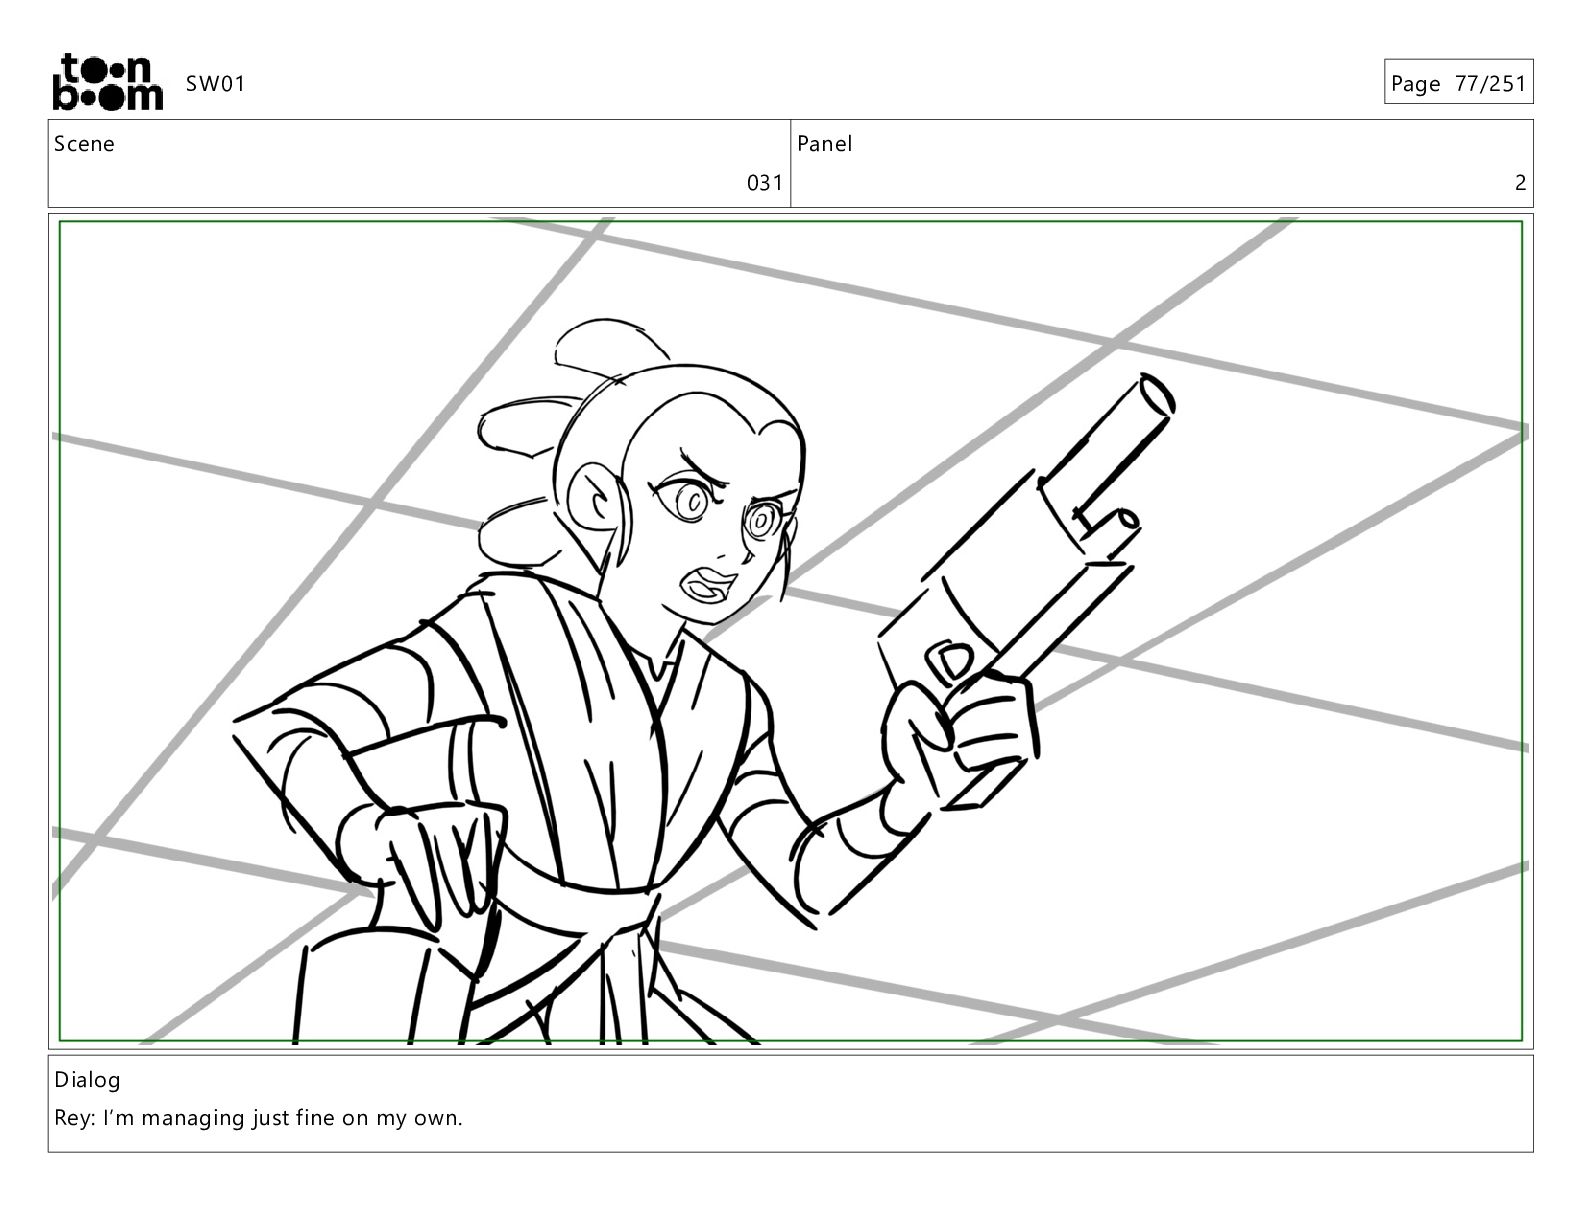The width and height of the screenshot is (1584, 1224).
Task: Click the storyboard panel drawing of Rey
Action: click(x=790, y=631)
